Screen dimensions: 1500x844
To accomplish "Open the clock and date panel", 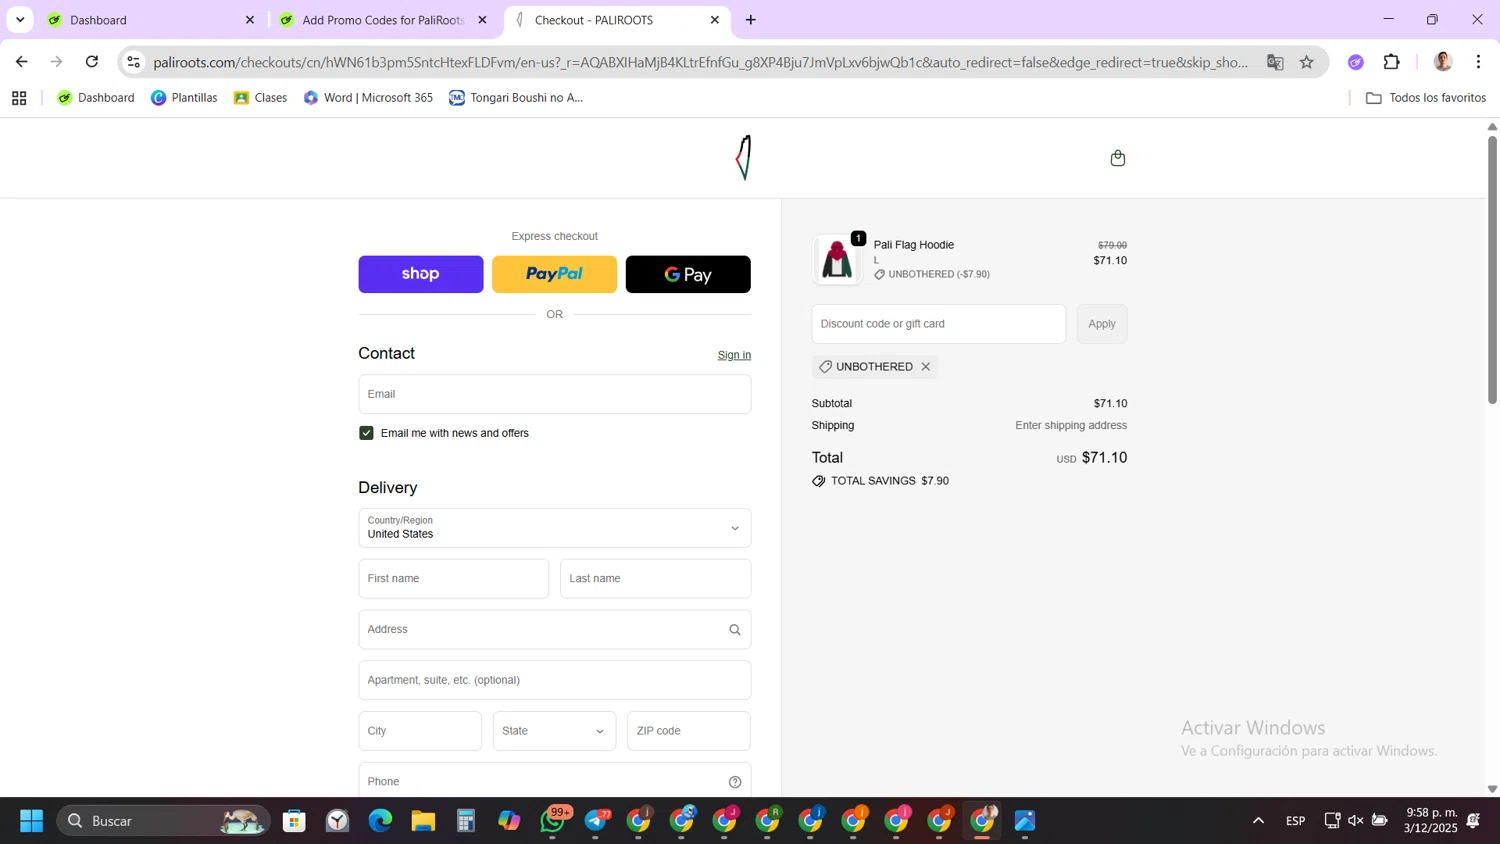I will tap(1431, 821).
